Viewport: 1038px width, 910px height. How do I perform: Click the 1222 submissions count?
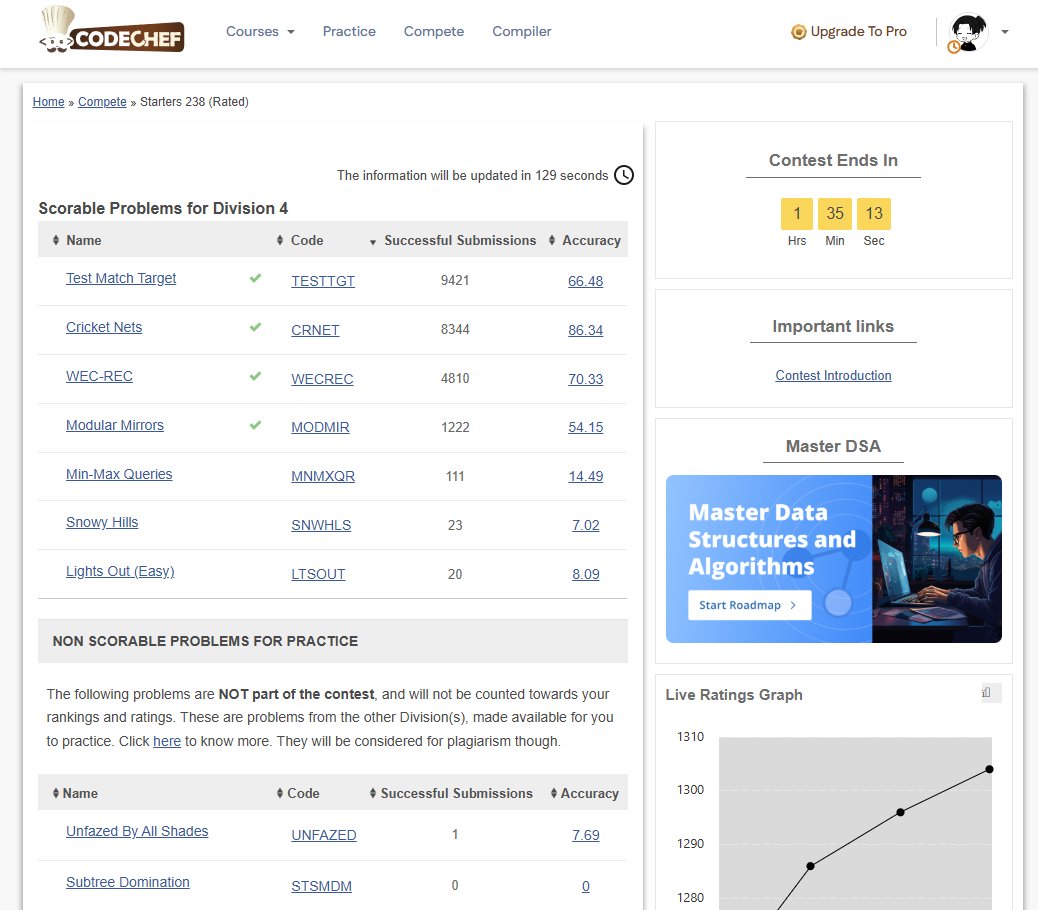click(x=455, y=428)
